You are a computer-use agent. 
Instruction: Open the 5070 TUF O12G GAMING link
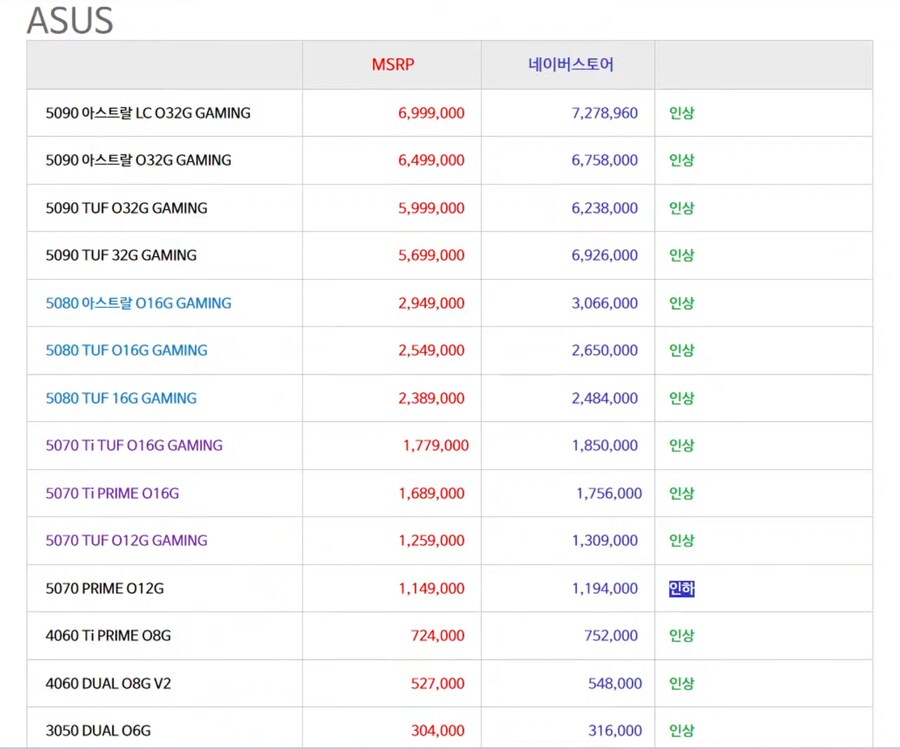click(126, 540)
